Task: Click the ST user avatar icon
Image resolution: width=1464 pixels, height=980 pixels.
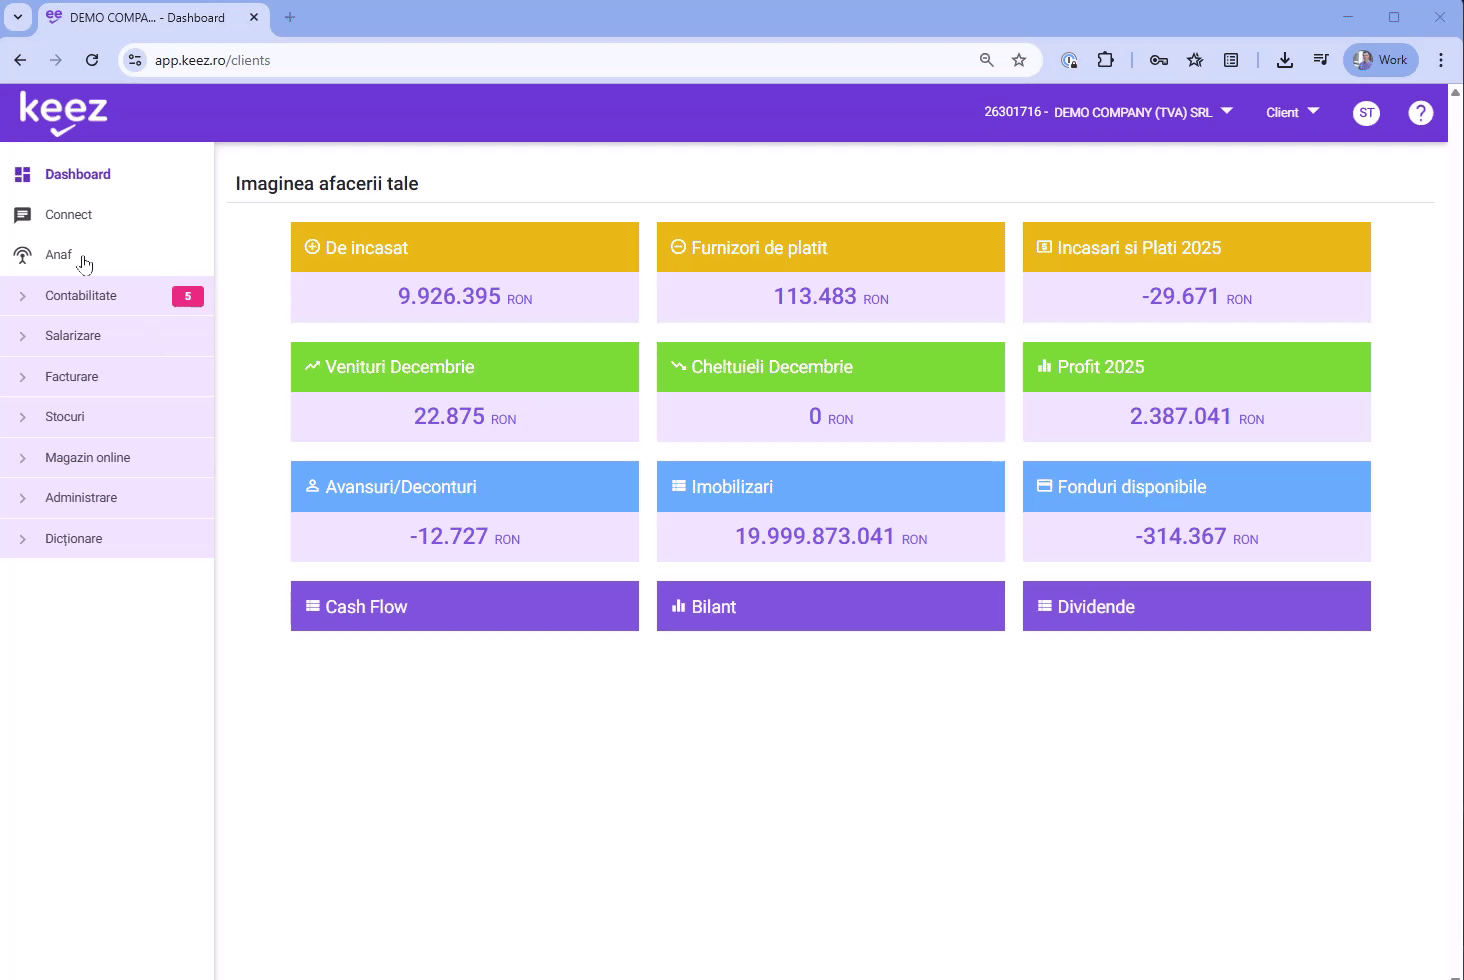Action: point(1366,113)
